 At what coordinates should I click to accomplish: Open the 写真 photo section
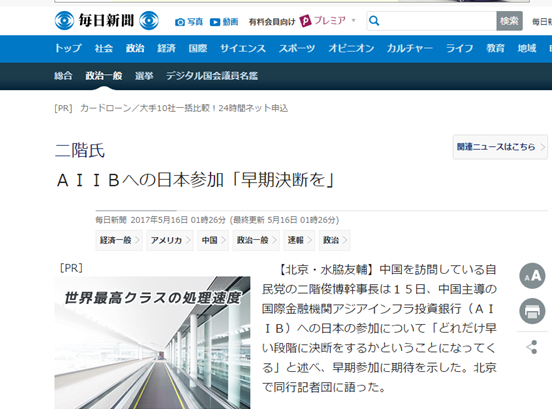[x=189, y=22]
